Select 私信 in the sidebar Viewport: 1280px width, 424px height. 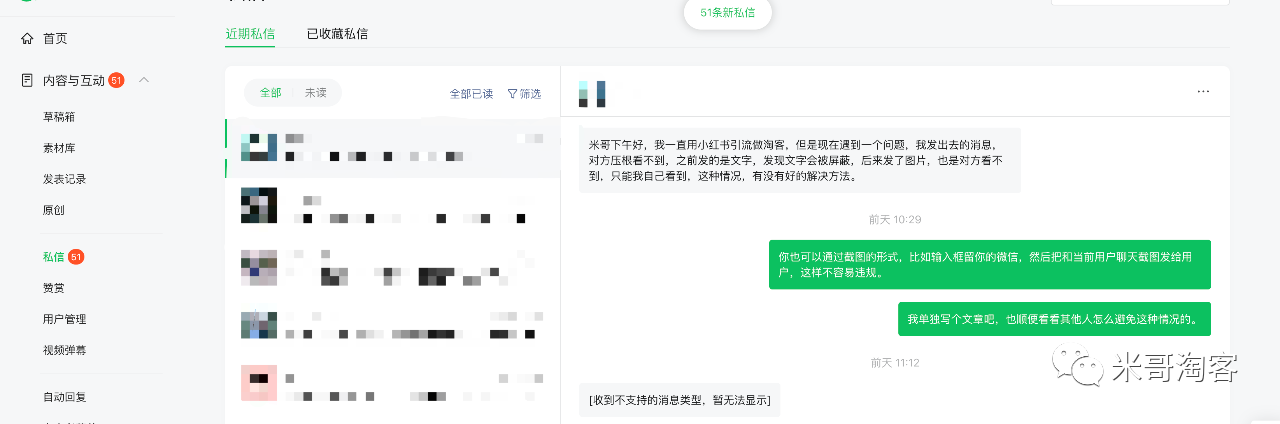[53, 257]
